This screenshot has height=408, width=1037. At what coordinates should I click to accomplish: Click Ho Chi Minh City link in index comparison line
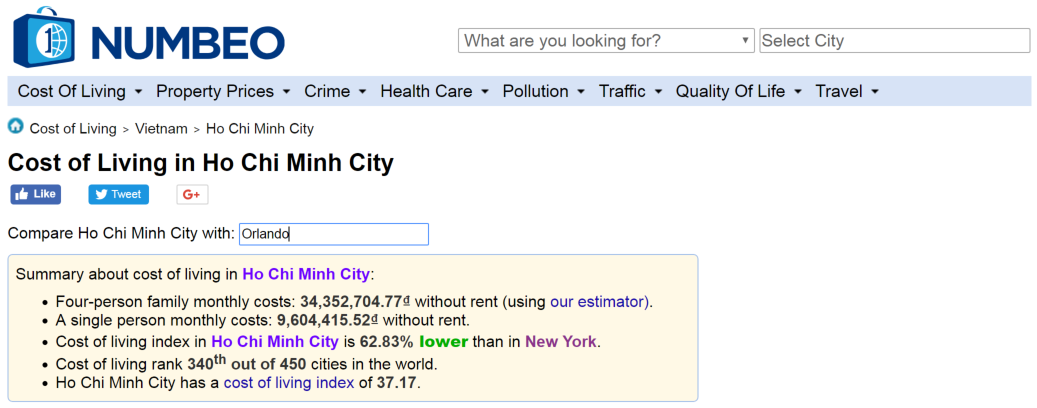[274, 343]
